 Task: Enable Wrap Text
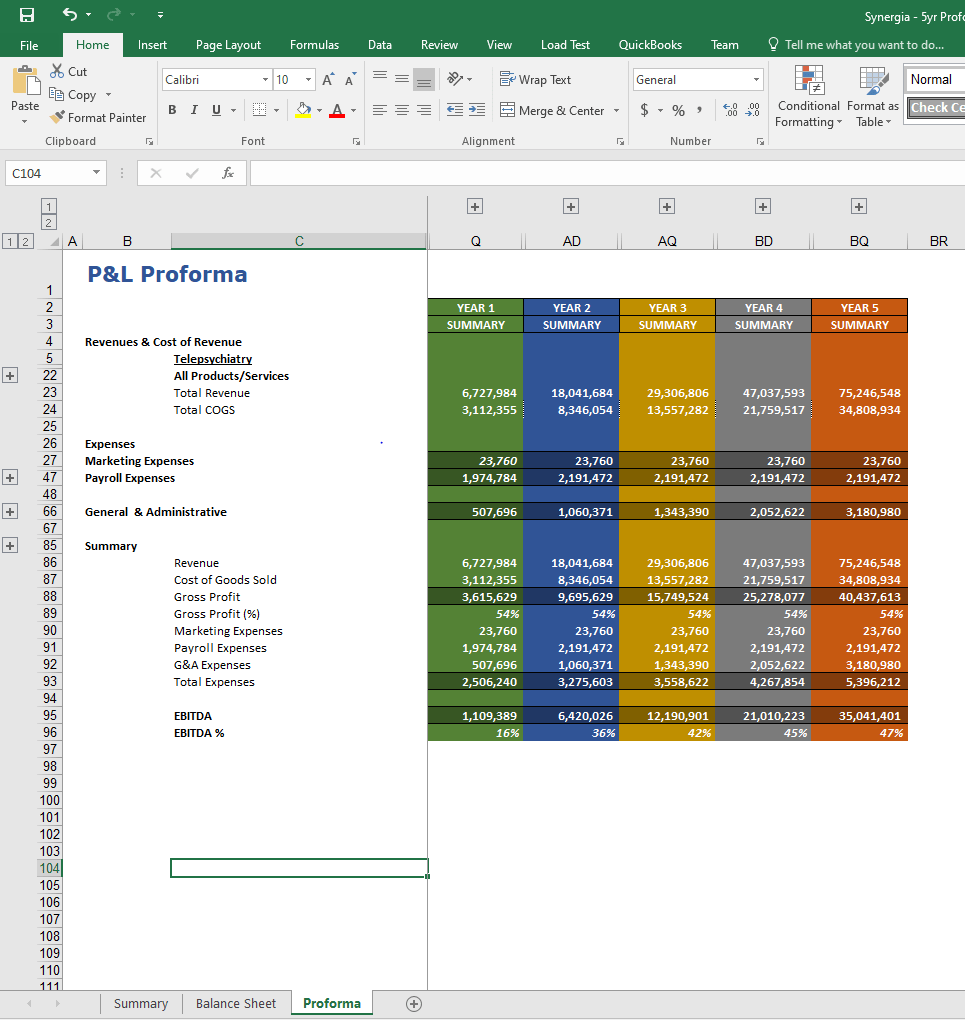[536, 79]
